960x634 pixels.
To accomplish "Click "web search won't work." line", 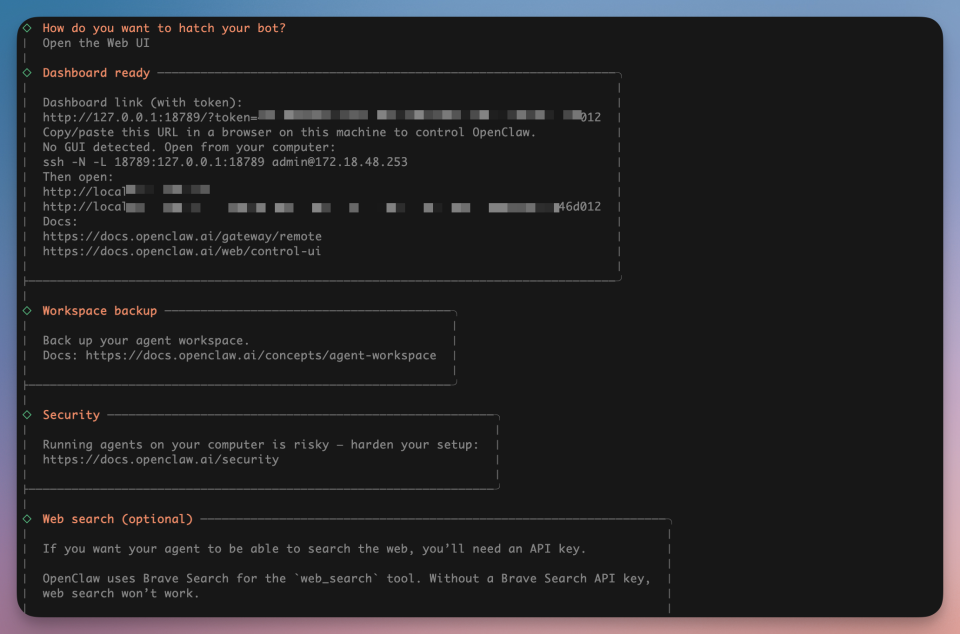I will coord(121,593).
